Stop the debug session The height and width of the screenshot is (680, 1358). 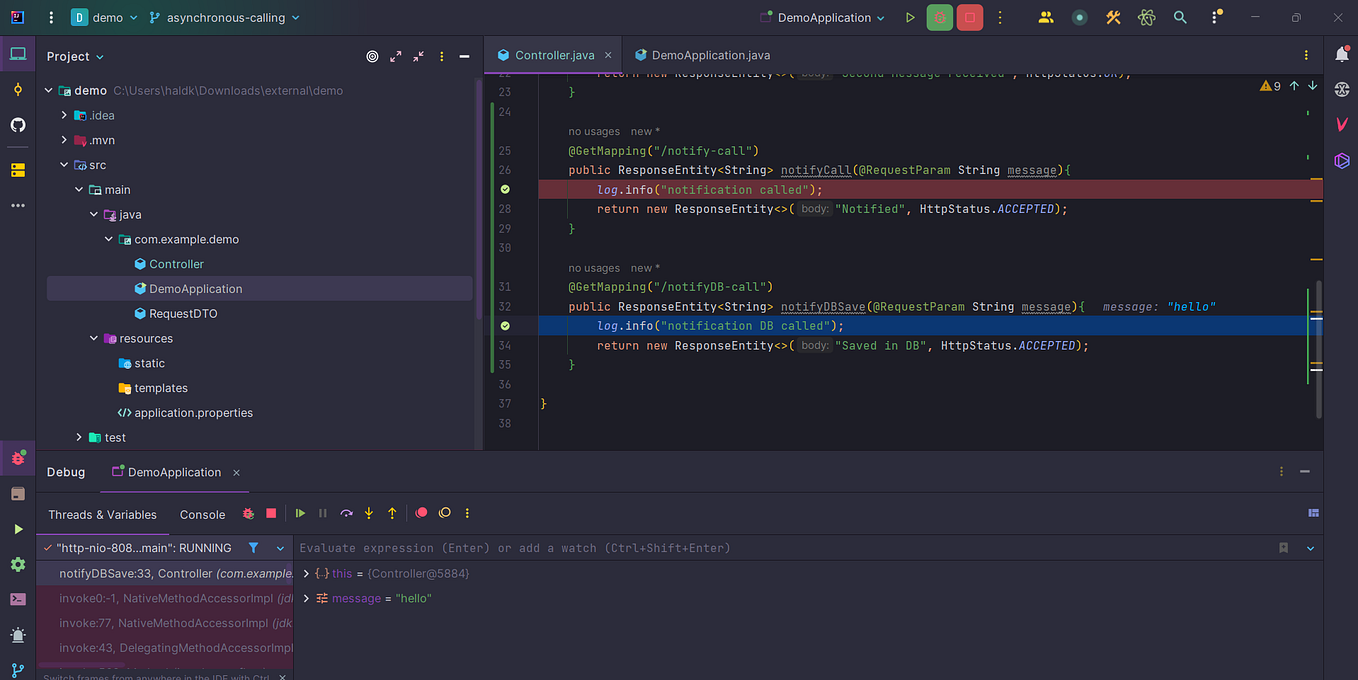pyautogui.click(x=270, y=513)
